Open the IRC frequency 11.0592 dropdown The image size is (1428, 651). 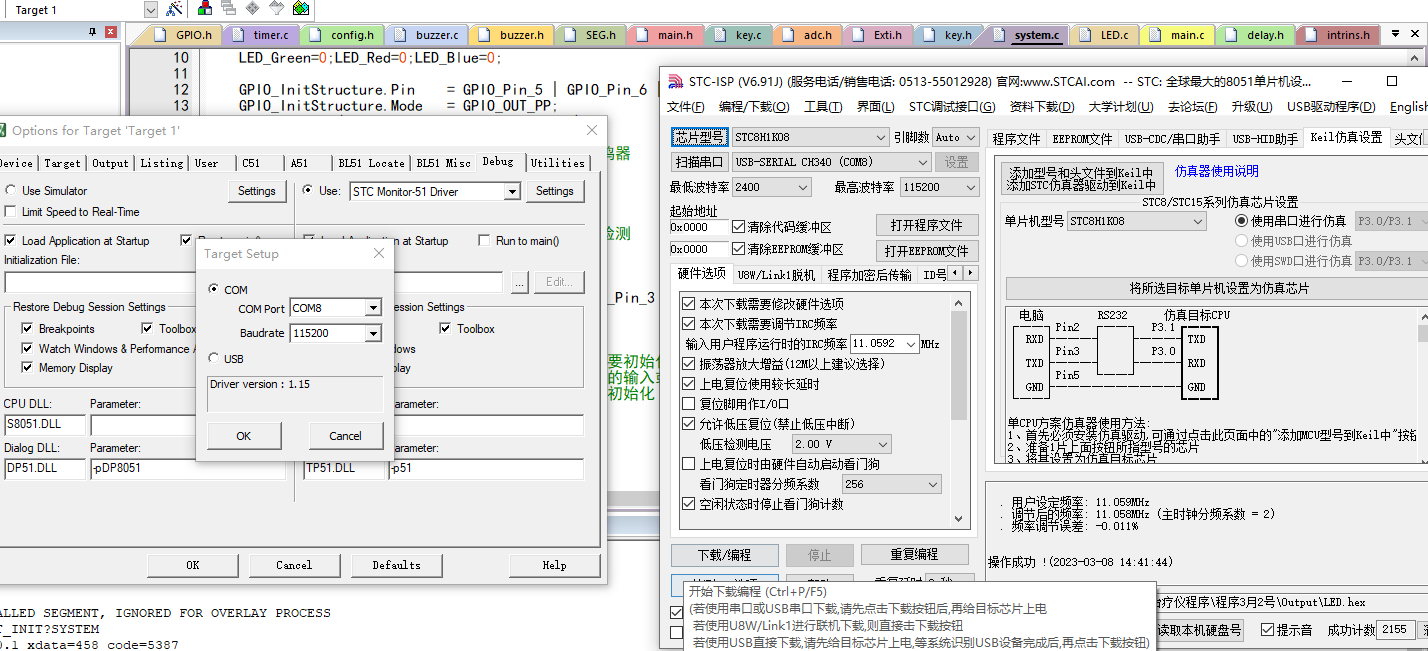[910, 344]
